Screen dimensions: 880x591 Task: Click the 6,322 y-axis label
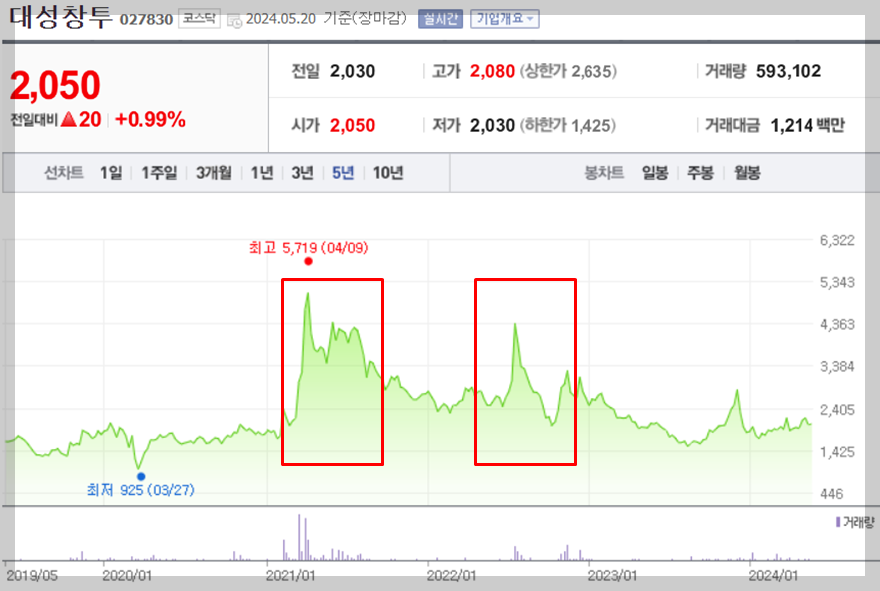(x=837, y=241)
